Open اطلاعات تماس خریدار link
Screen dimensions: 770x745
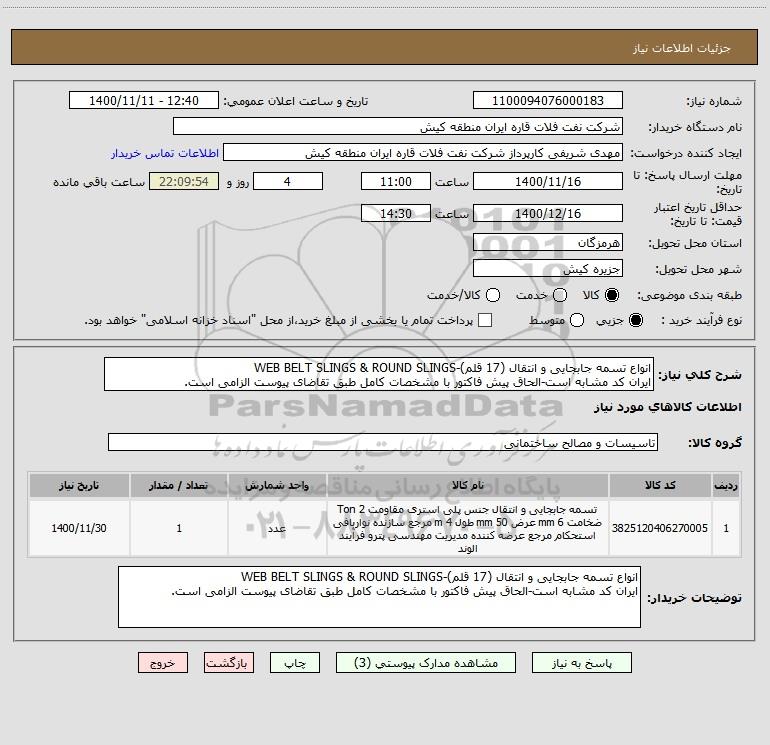coord(165,153)
